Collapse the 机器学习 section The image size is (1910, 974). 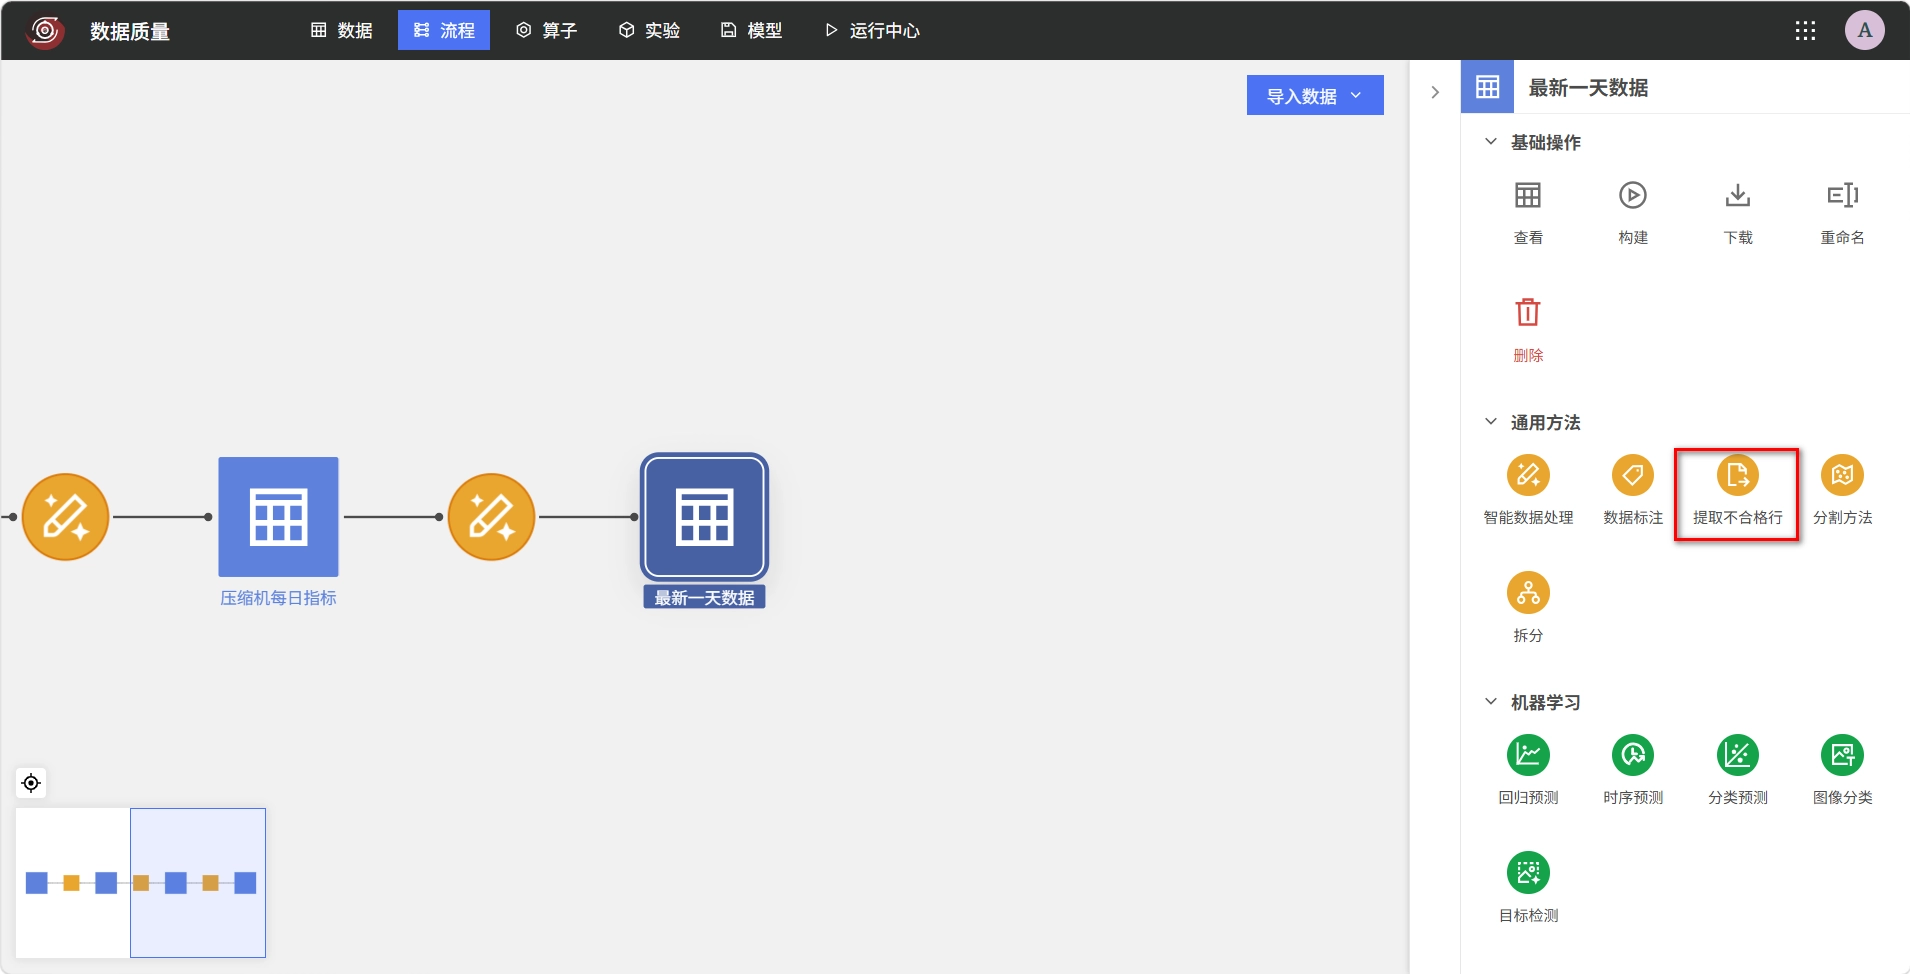tap(1491, 702)
